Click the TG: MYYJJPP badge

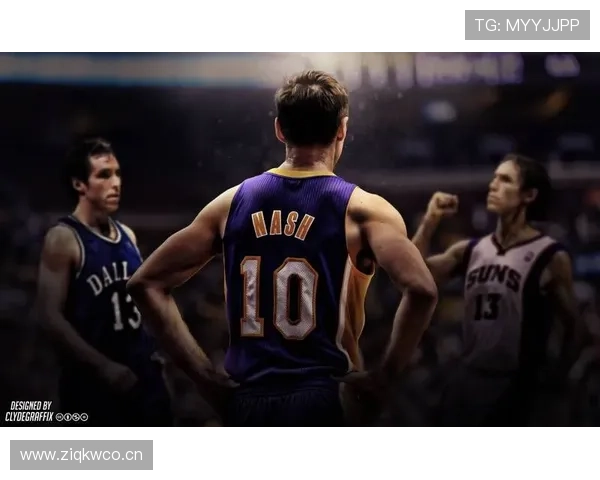[x=527, y=25]
